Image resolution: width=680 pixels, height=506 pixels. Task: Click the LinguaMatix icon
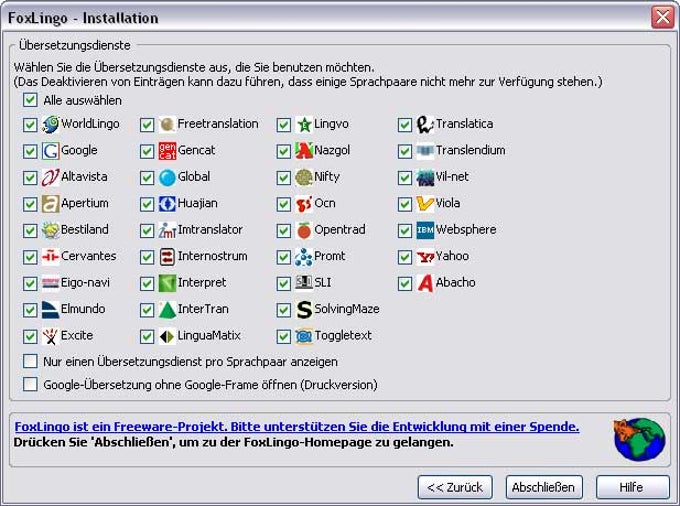tap(167, 336)
